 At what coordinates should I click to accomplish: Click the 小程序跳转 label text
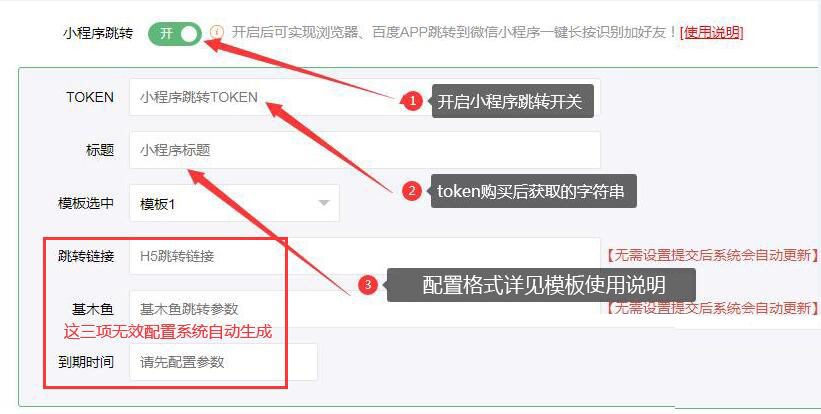click(98, 34)
